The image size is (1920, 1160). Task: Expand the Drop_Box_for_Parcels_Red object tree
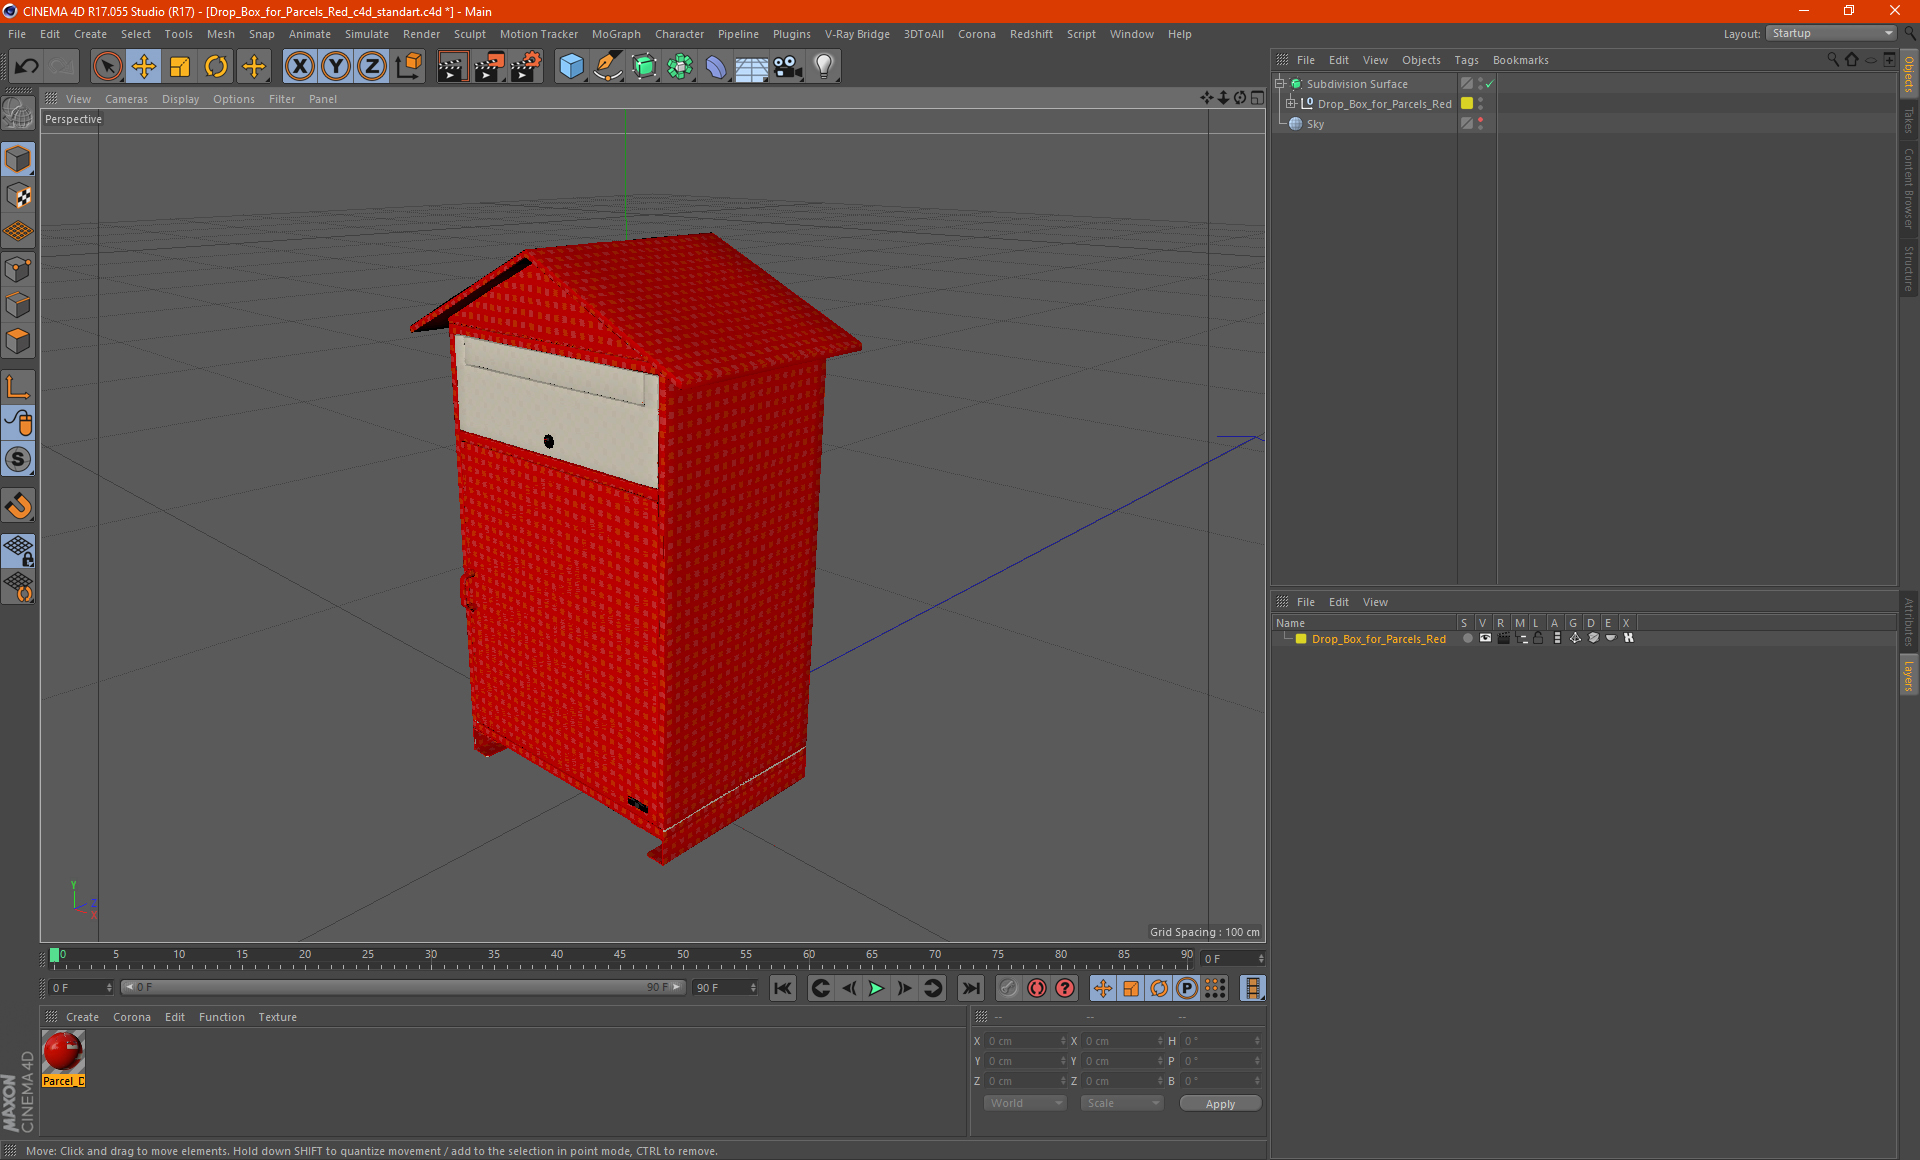[1291, 103]
